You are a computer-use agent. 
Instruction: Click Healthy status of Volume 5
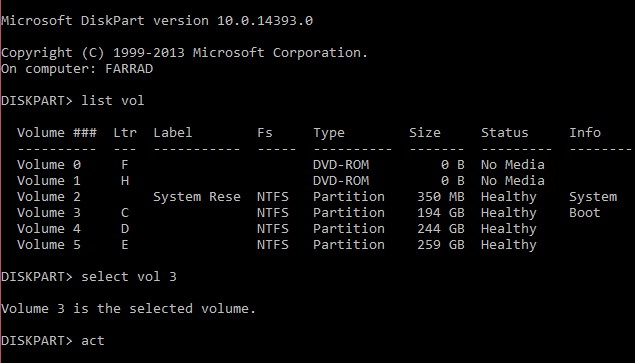[509, 245]
